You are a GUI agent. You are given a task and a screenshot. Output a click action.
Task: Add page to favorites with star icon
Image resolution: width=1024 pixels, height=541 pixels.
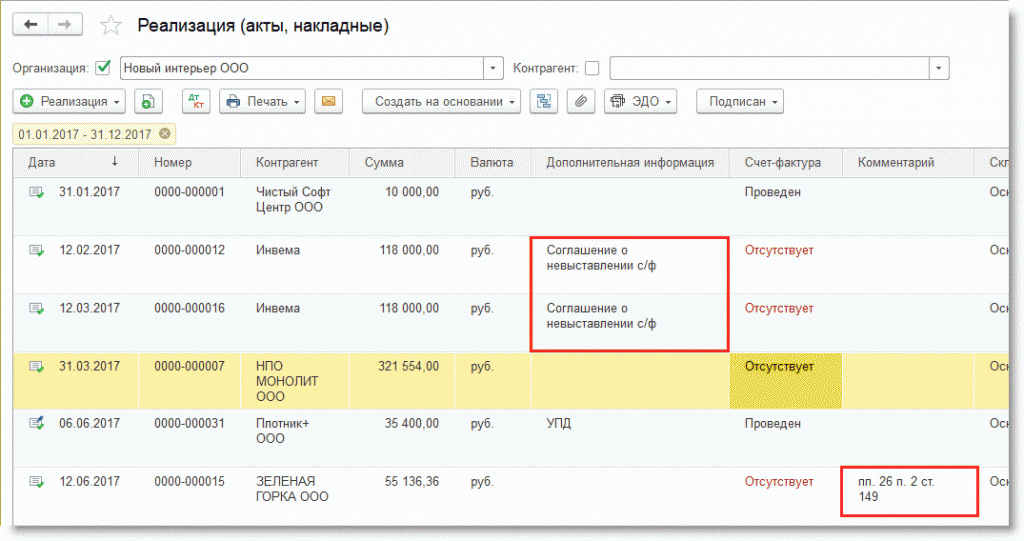click(x=112, y=25)
